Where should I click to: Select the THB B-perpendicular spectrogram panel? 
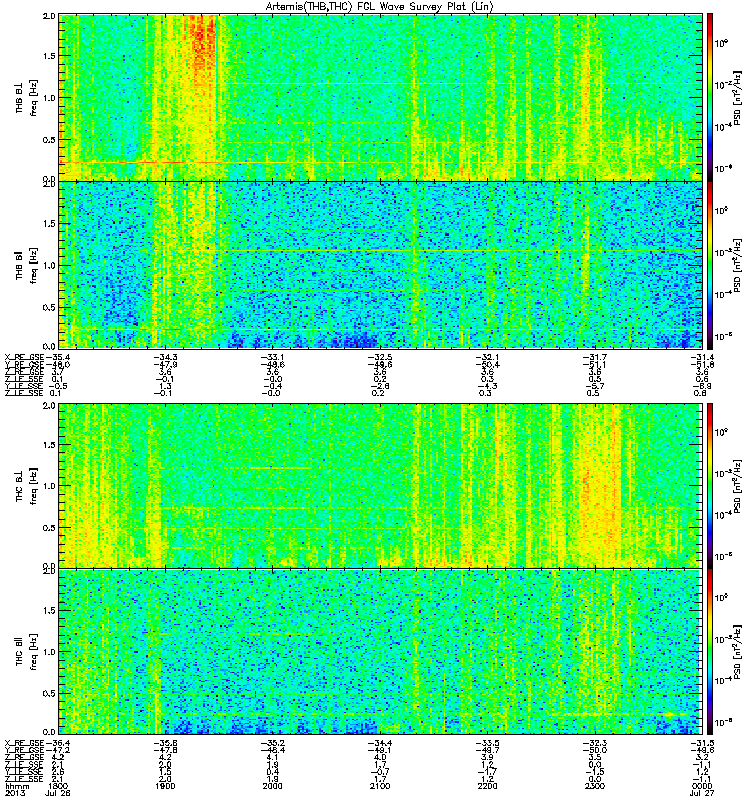[x=380, y=97]
